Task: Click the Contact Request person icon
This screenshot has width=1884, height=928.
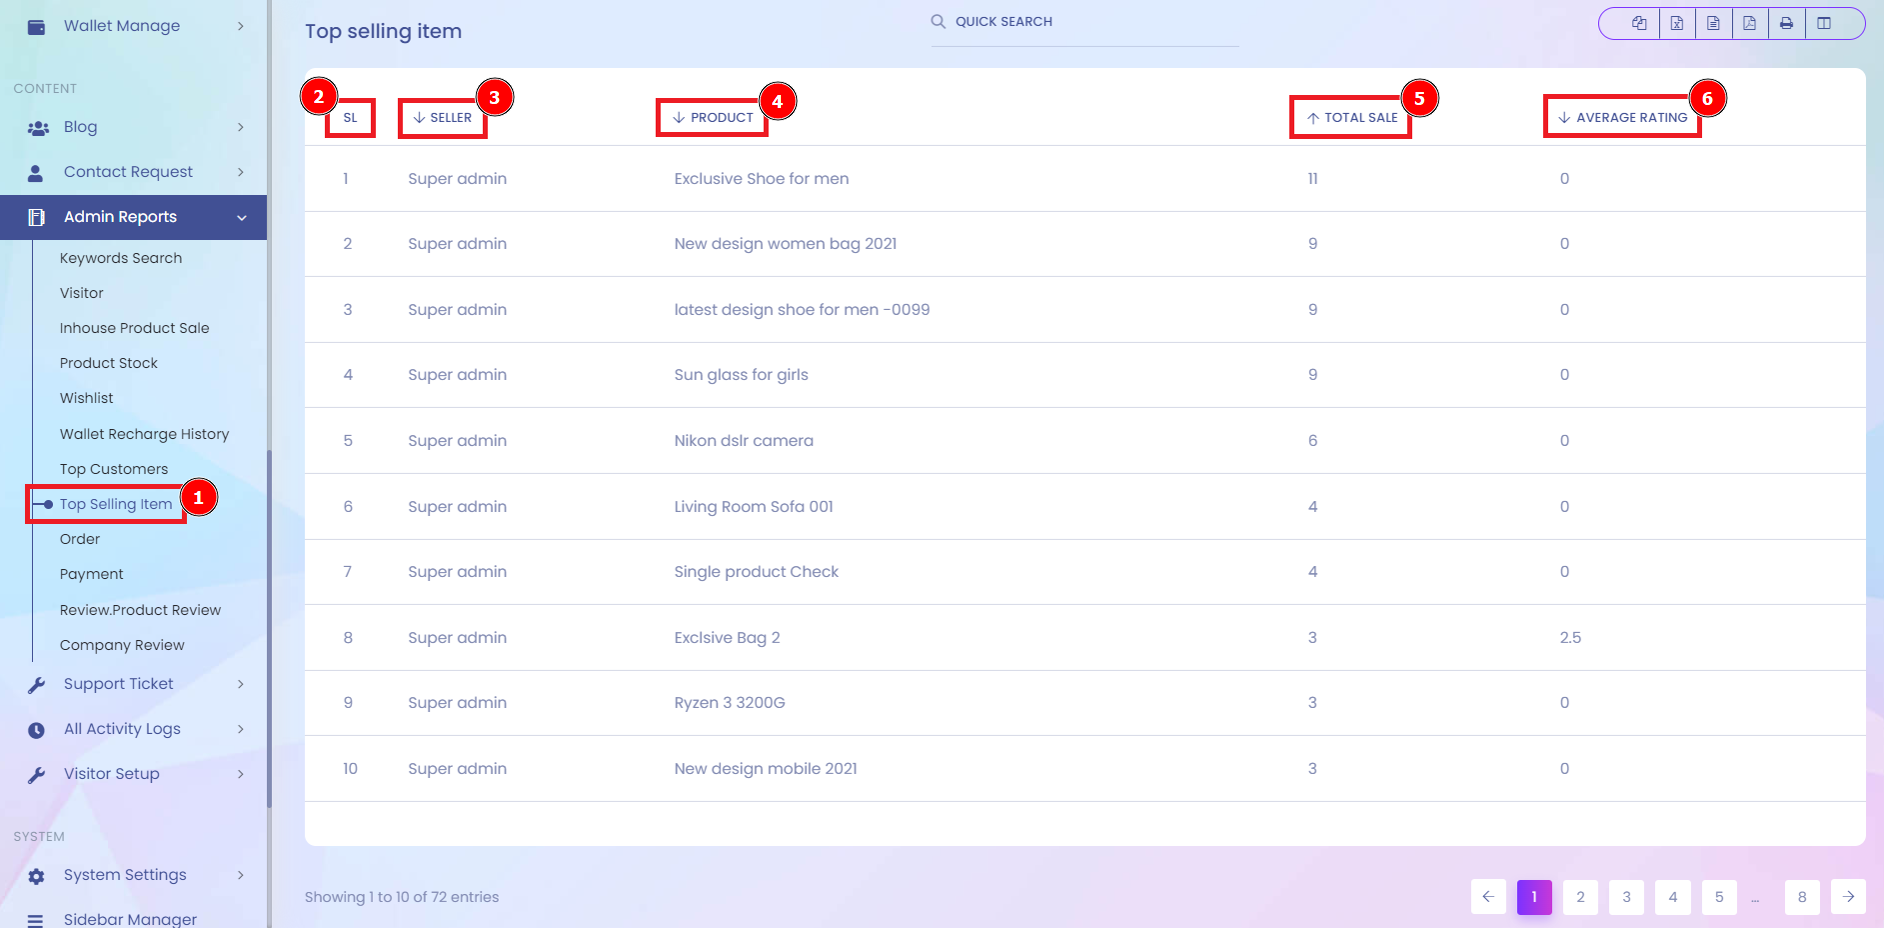Action: pos(36,173)
